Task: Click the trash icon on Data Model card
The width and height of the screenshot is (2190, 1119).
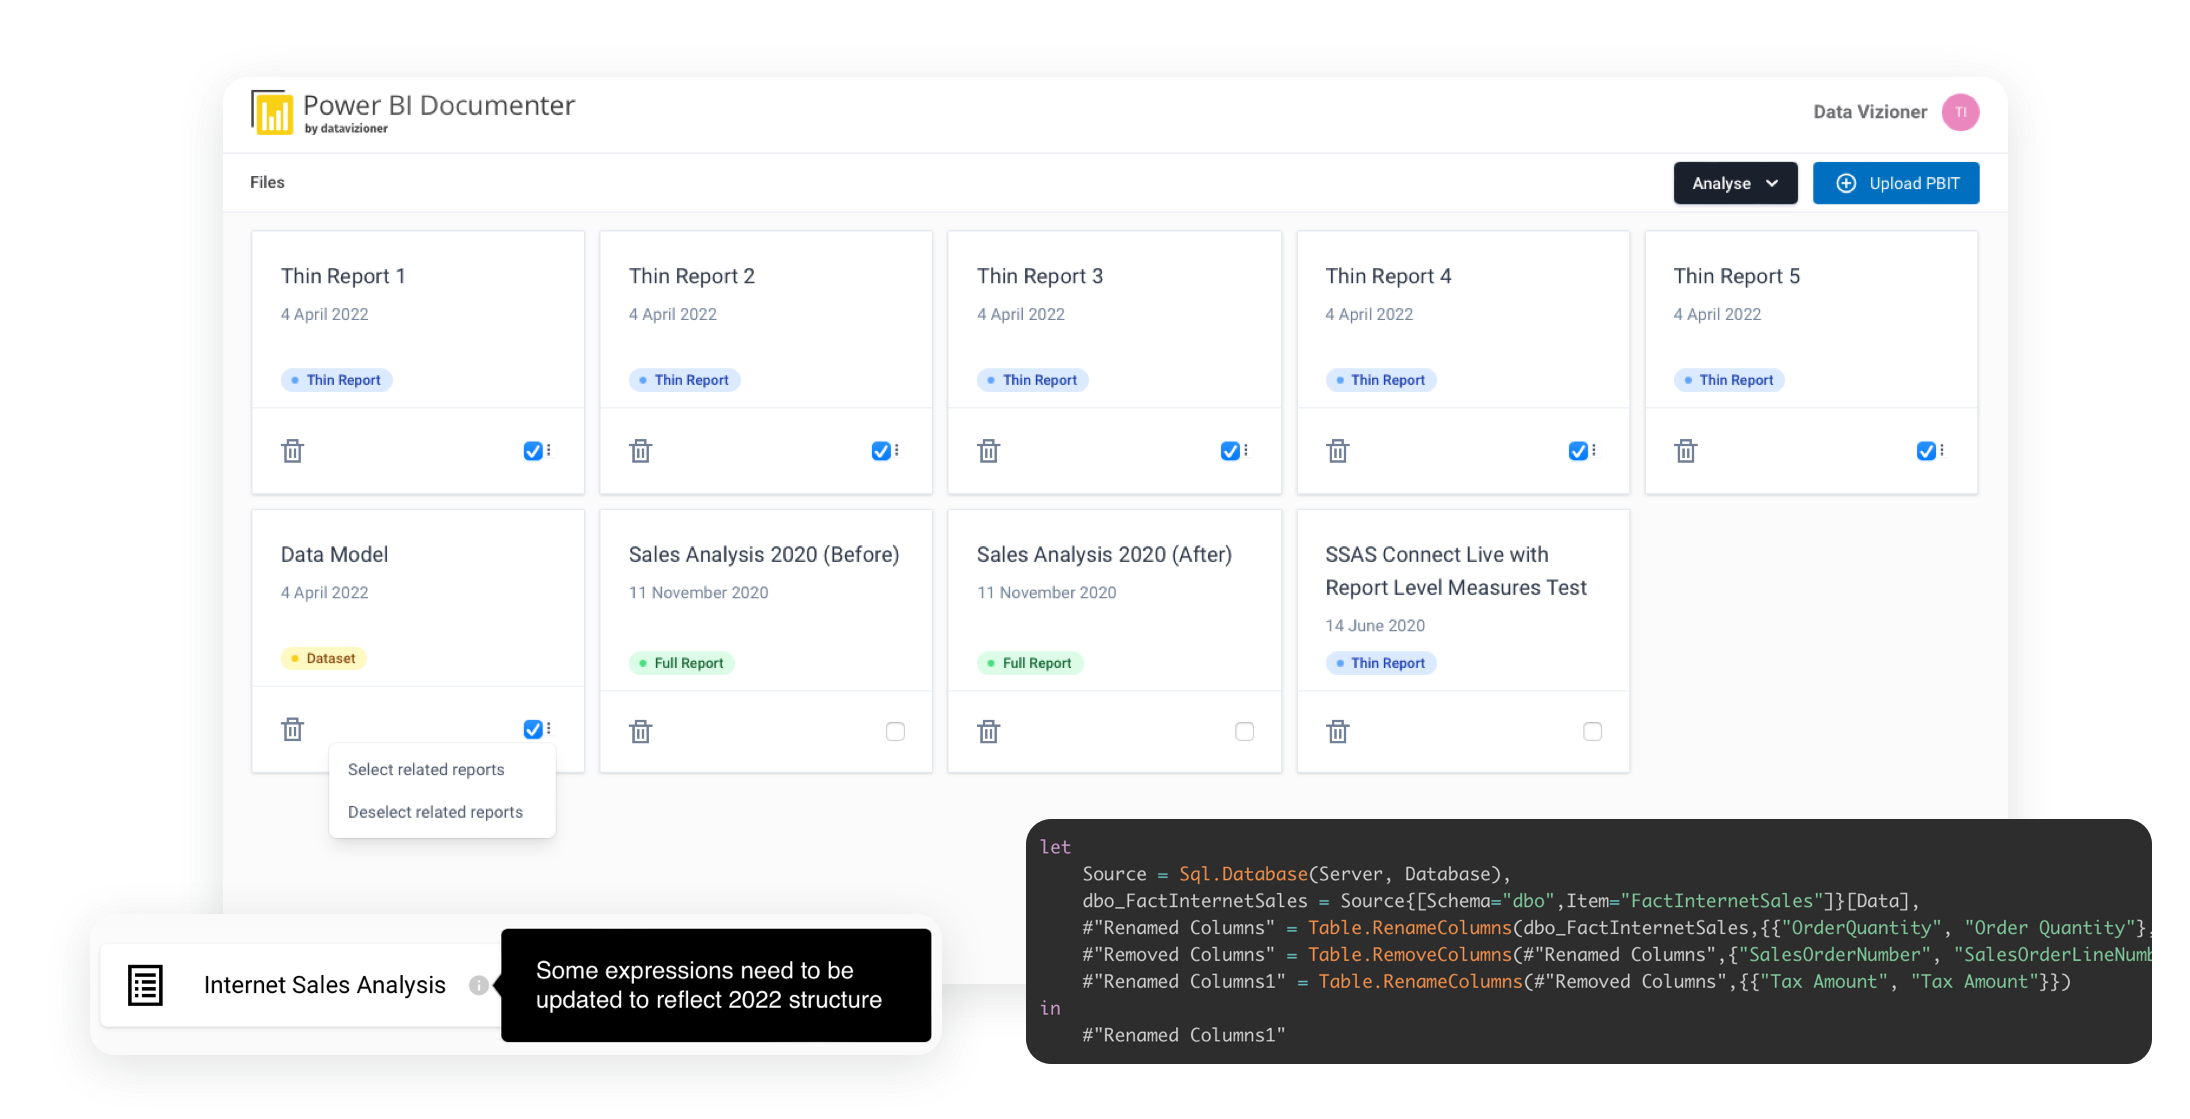Action: pyautogui.click(x=292, y=730)
